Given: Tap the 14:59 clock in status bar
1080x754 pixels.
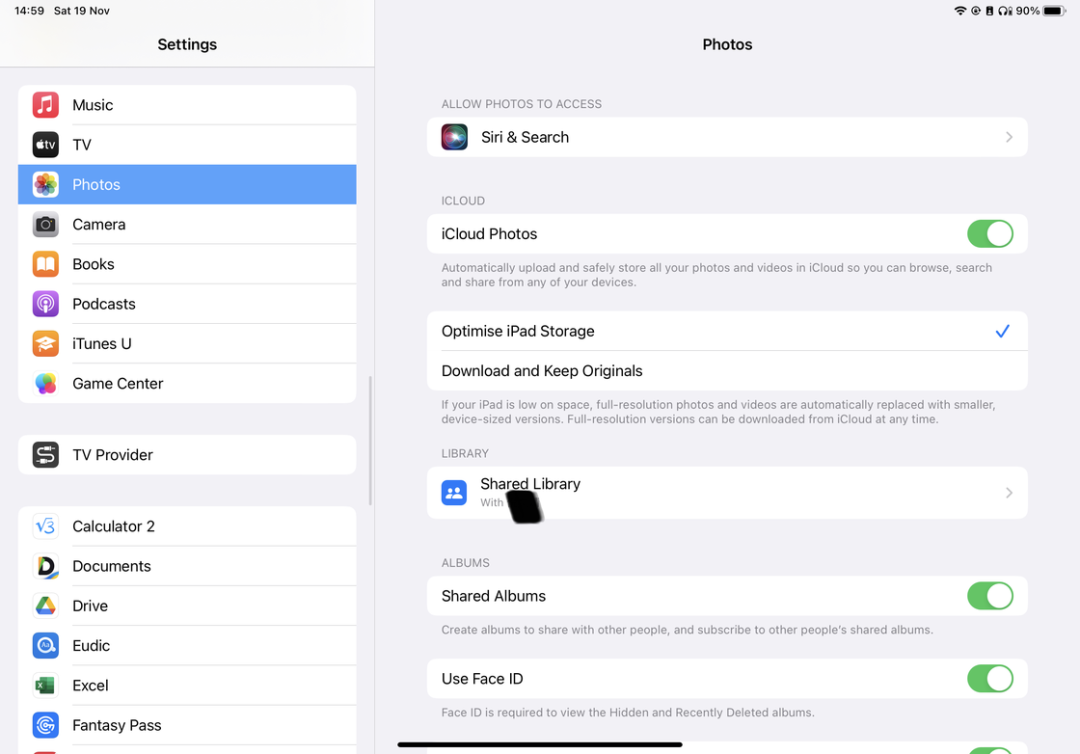Looking at the screenshot, I should [29, 10].
